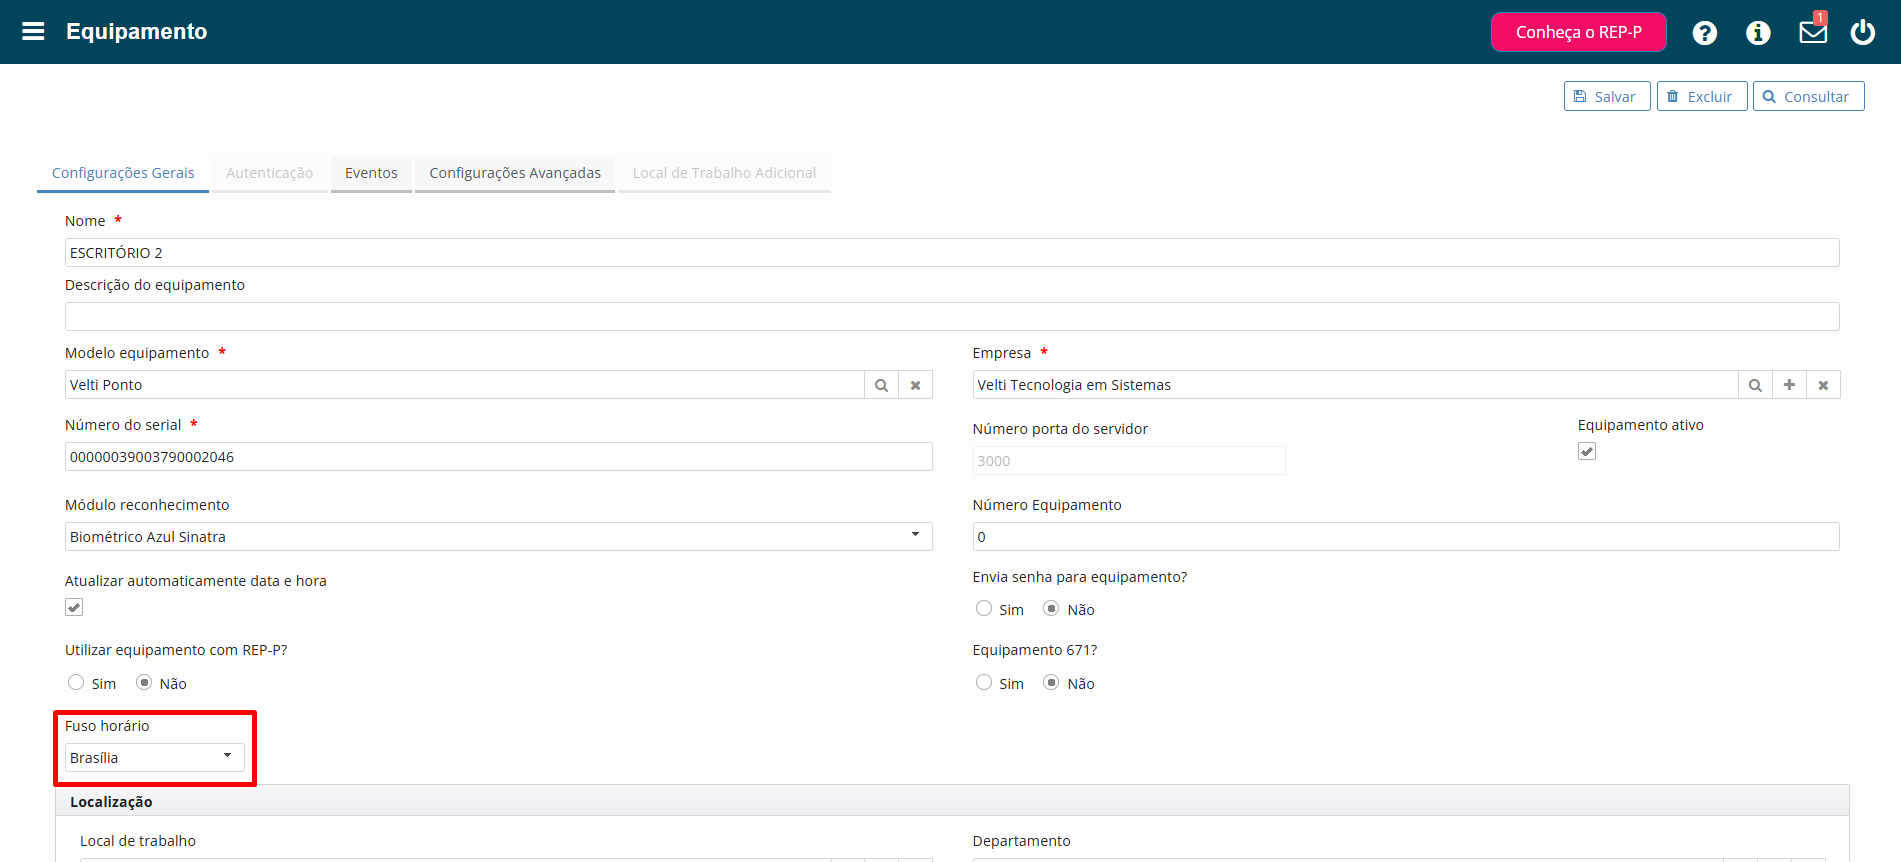
Task: Open Local de Trabalho Adicional tab
Action: pyautogui.click(x=724, y=173)
